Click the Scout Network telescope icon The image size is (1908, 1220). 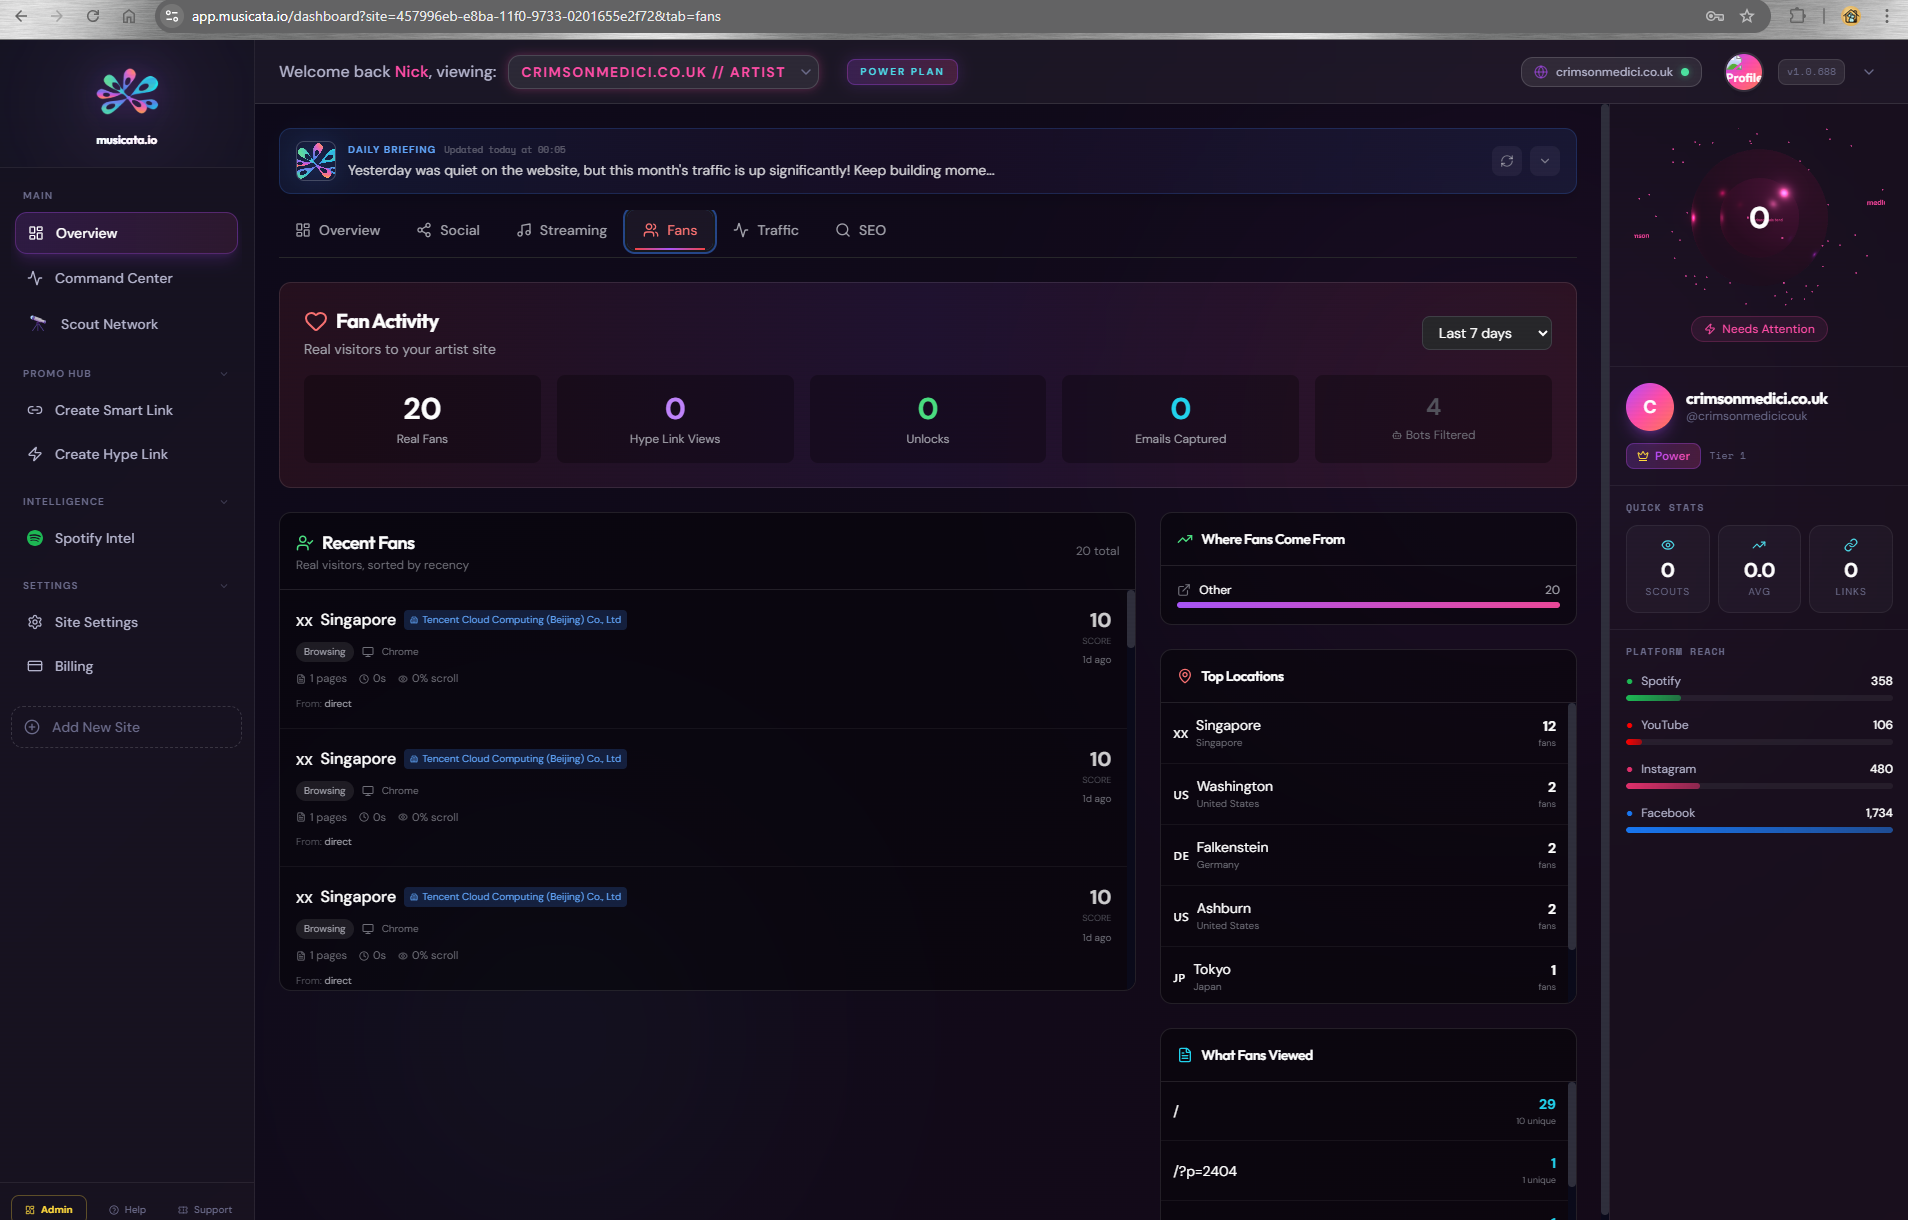point(38,324)
